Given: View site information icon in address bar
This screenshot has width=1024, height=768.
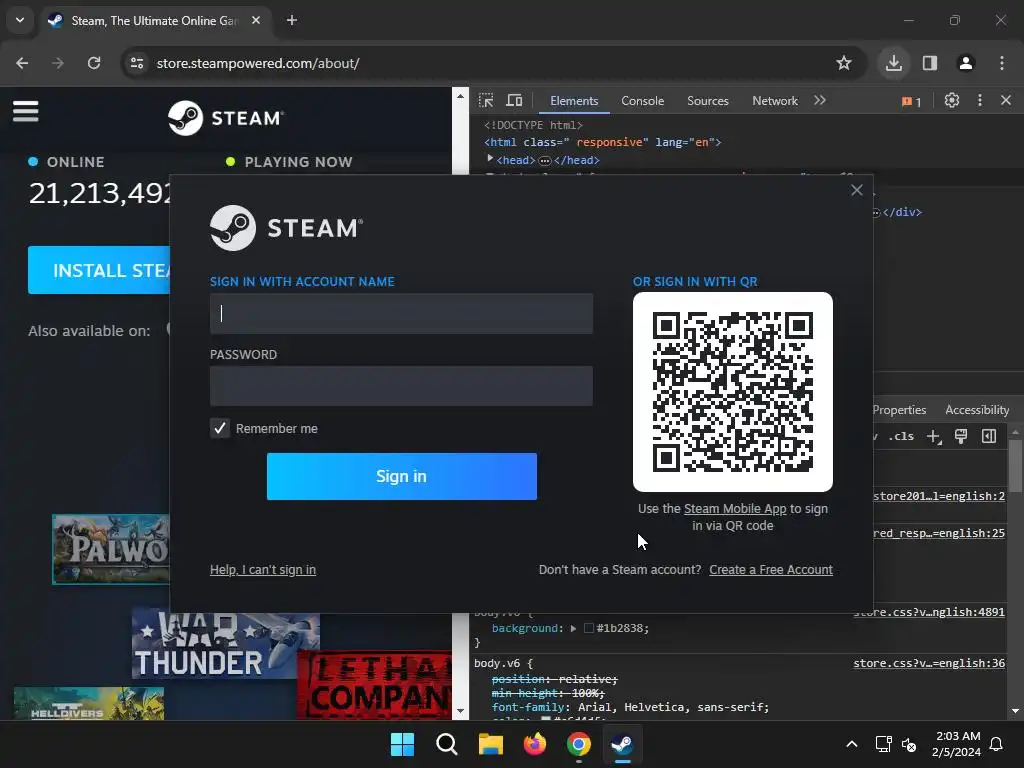Looking at the screenshot, I should 137,63.
